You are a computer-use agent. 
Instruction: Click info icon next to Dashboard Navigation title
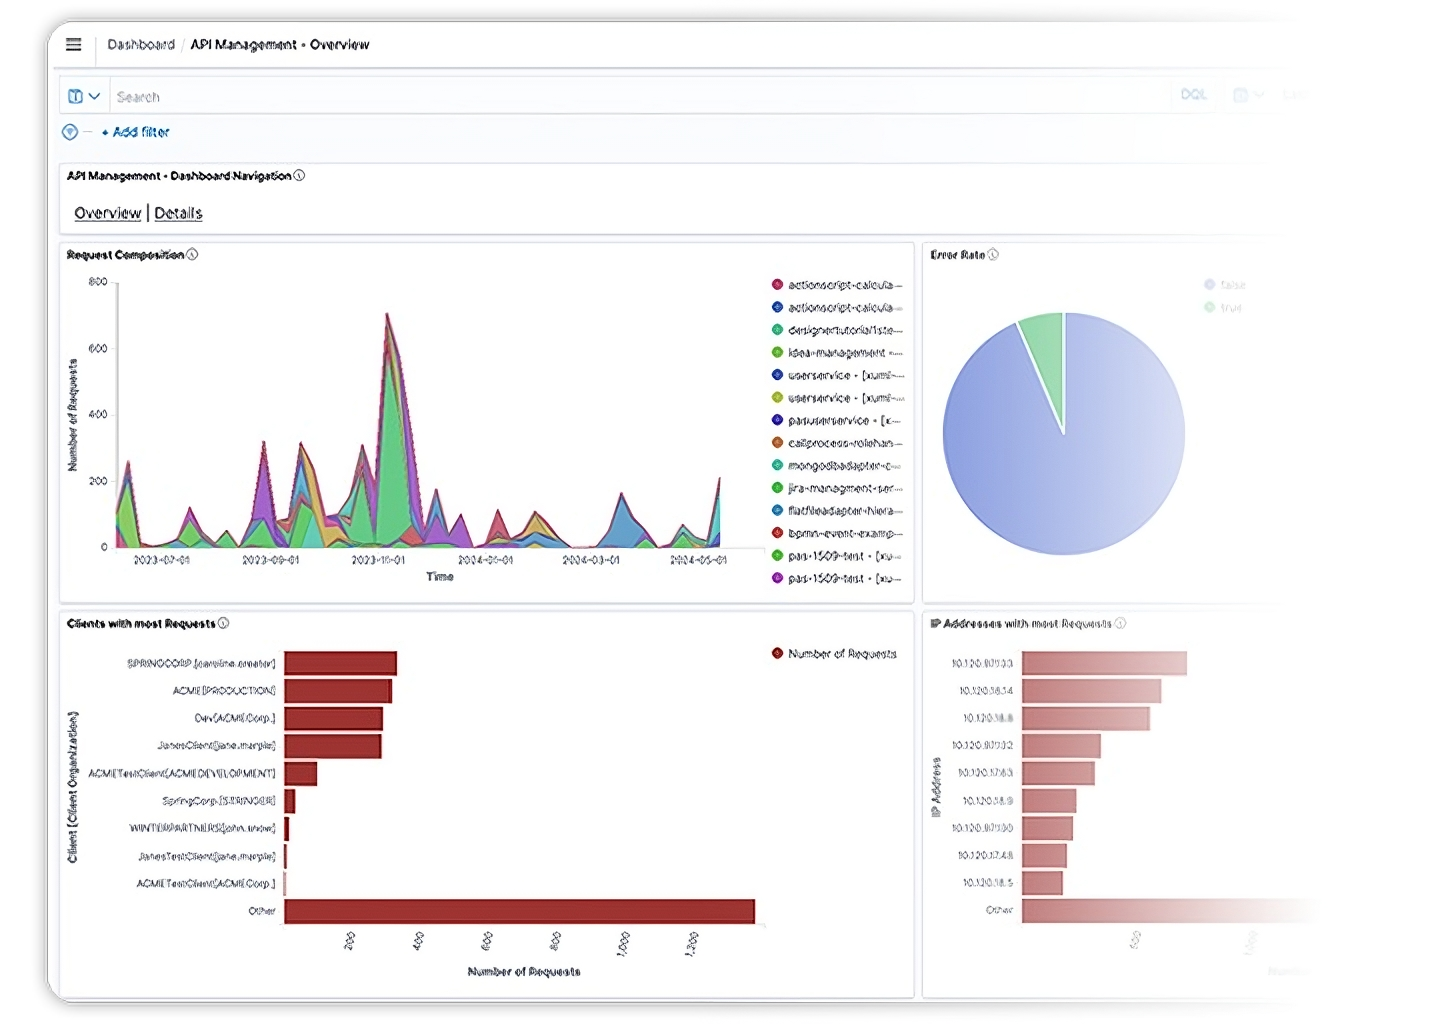point(299,176)
